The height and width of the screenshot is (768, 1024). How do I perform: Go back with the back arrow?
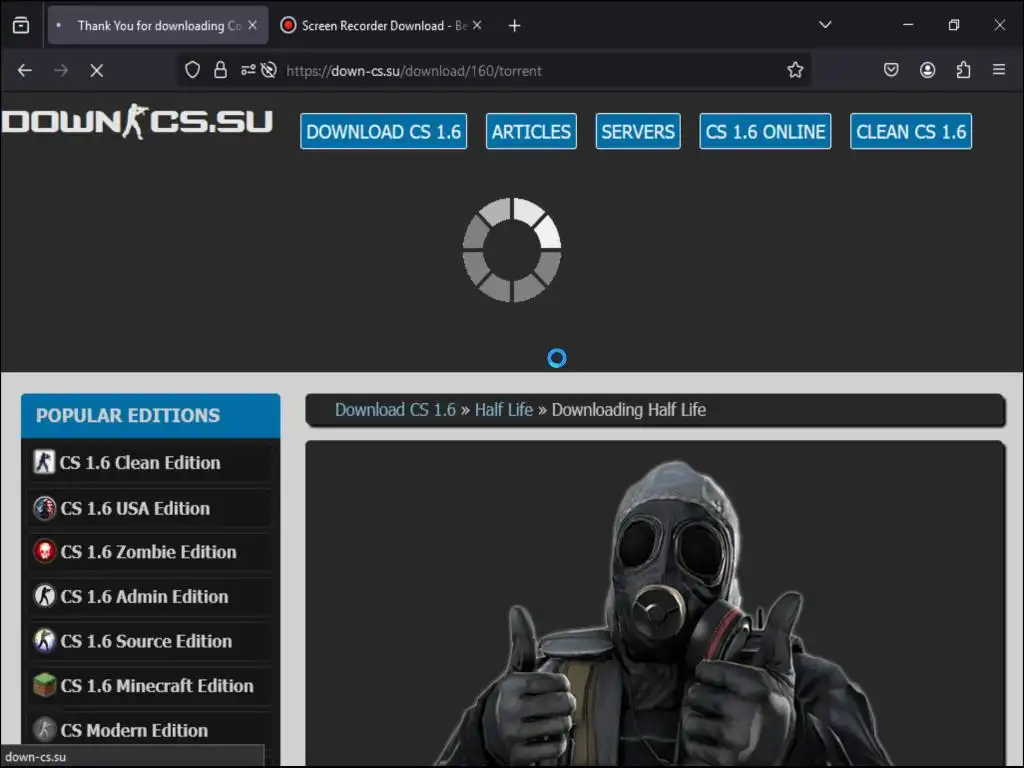(25, 71)
